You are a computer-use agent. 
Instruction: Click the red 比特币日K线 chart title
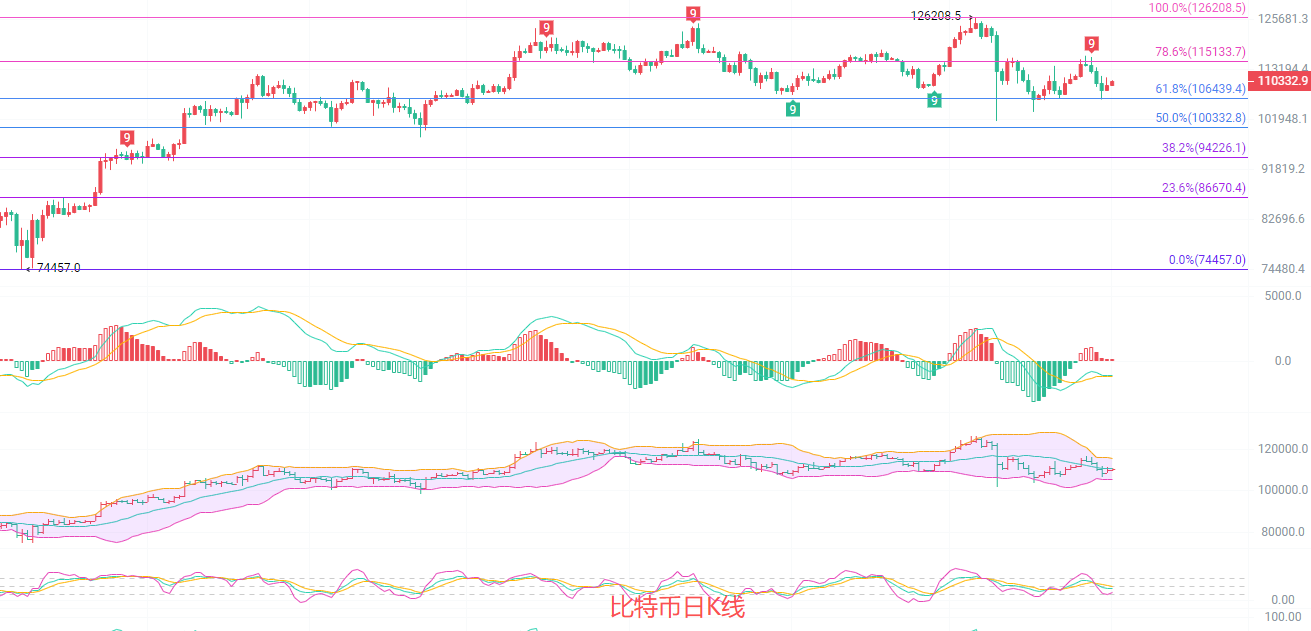pyautogui.click(x=677, y=607)
